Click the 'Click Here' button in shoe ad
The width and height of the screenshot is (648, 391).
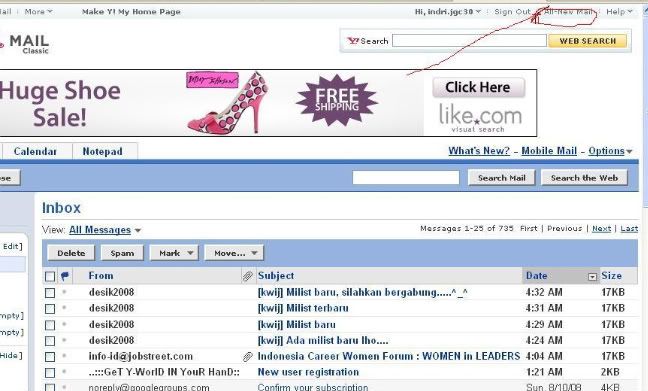479,88
